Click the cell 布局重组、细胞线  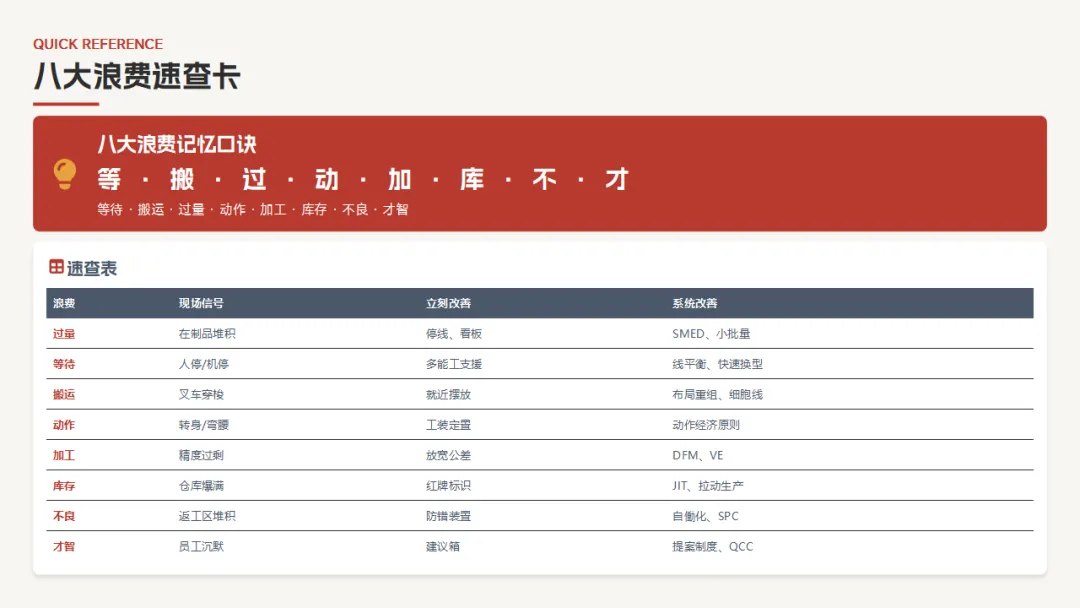(x=718, y=395)
